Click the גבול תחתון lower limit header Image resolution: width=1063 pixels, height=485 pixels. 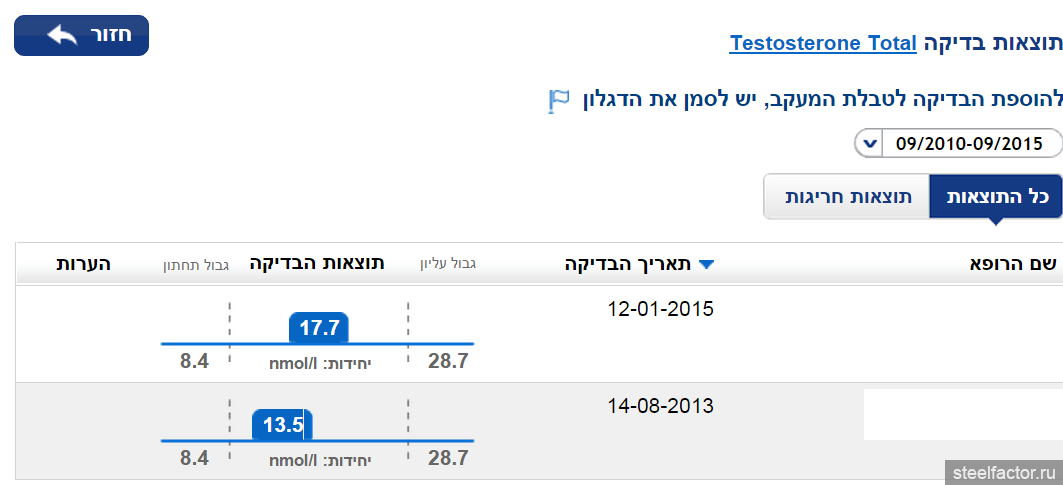click(197, 265)
